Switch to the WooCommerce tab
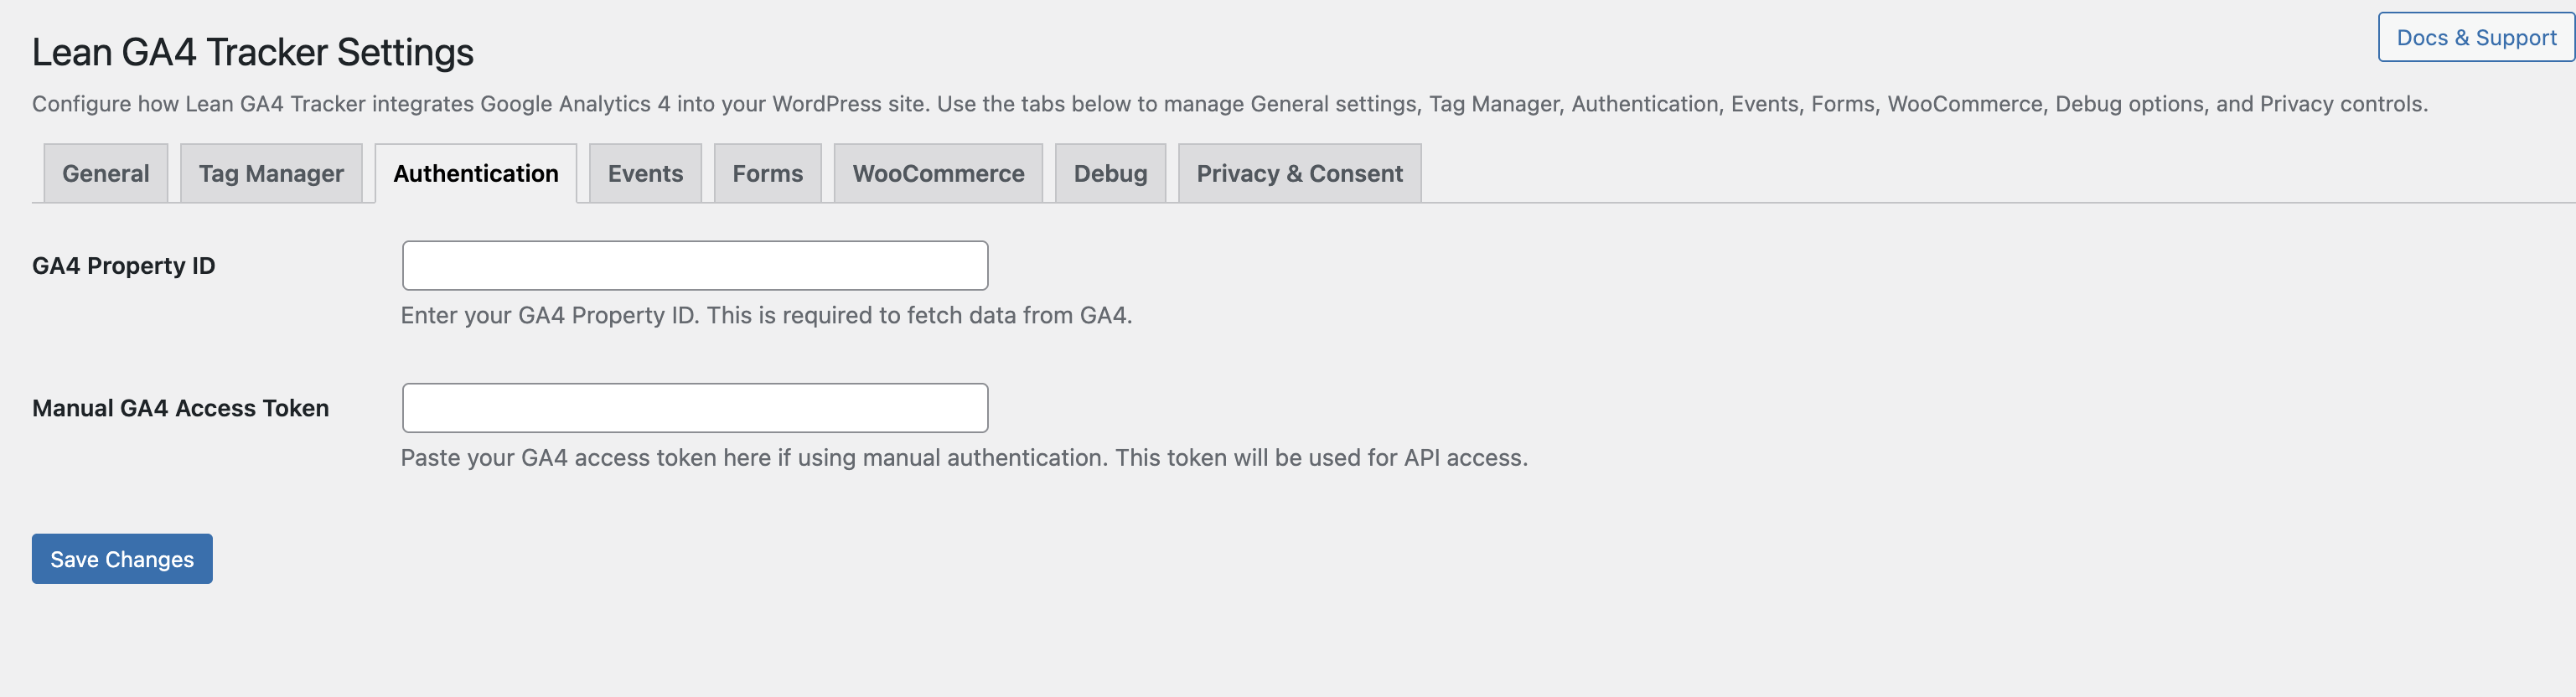This screenshot has height=697, width=2576. [938, 174]
